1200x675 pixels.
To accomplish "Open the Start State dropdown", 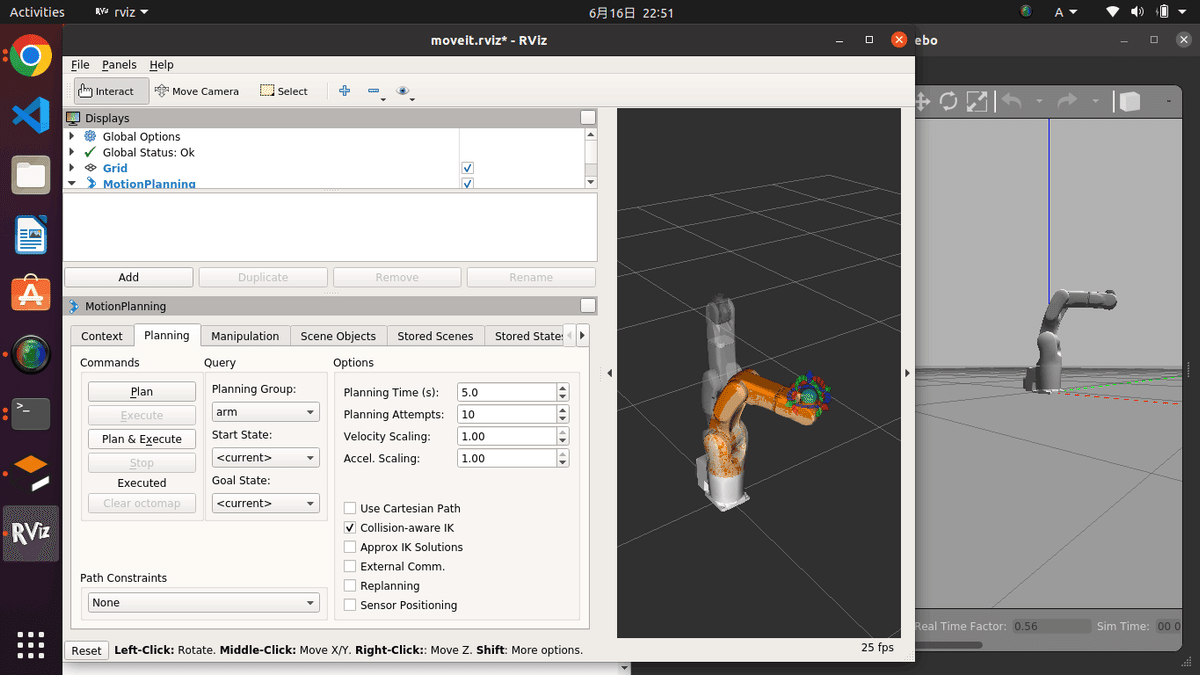I will pos(265,458).
